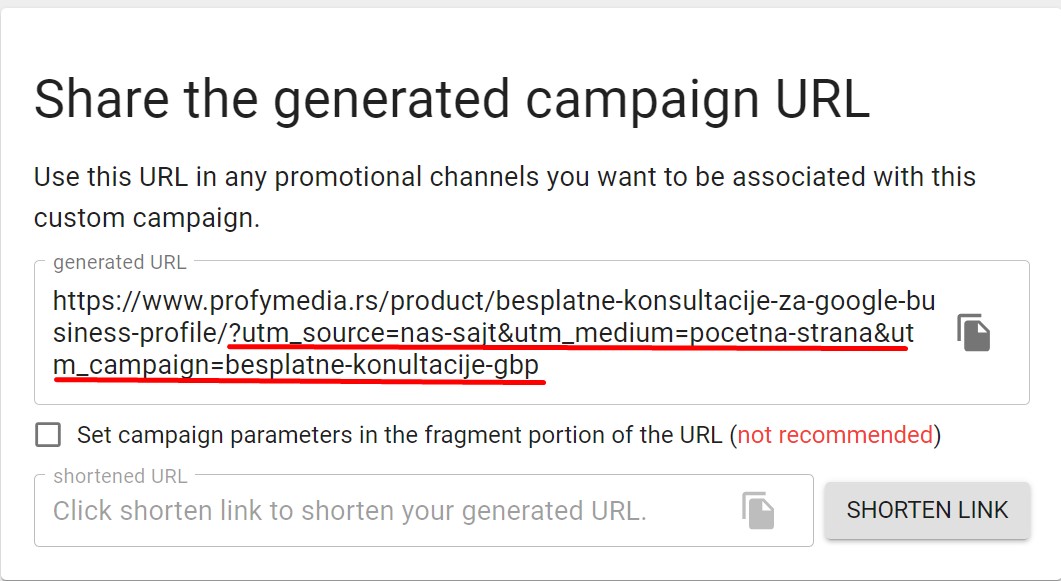Viewport: 1061px width, 581px height.
Task: Focus the shortened URL placeholder field
Action: tap(350, 511)
